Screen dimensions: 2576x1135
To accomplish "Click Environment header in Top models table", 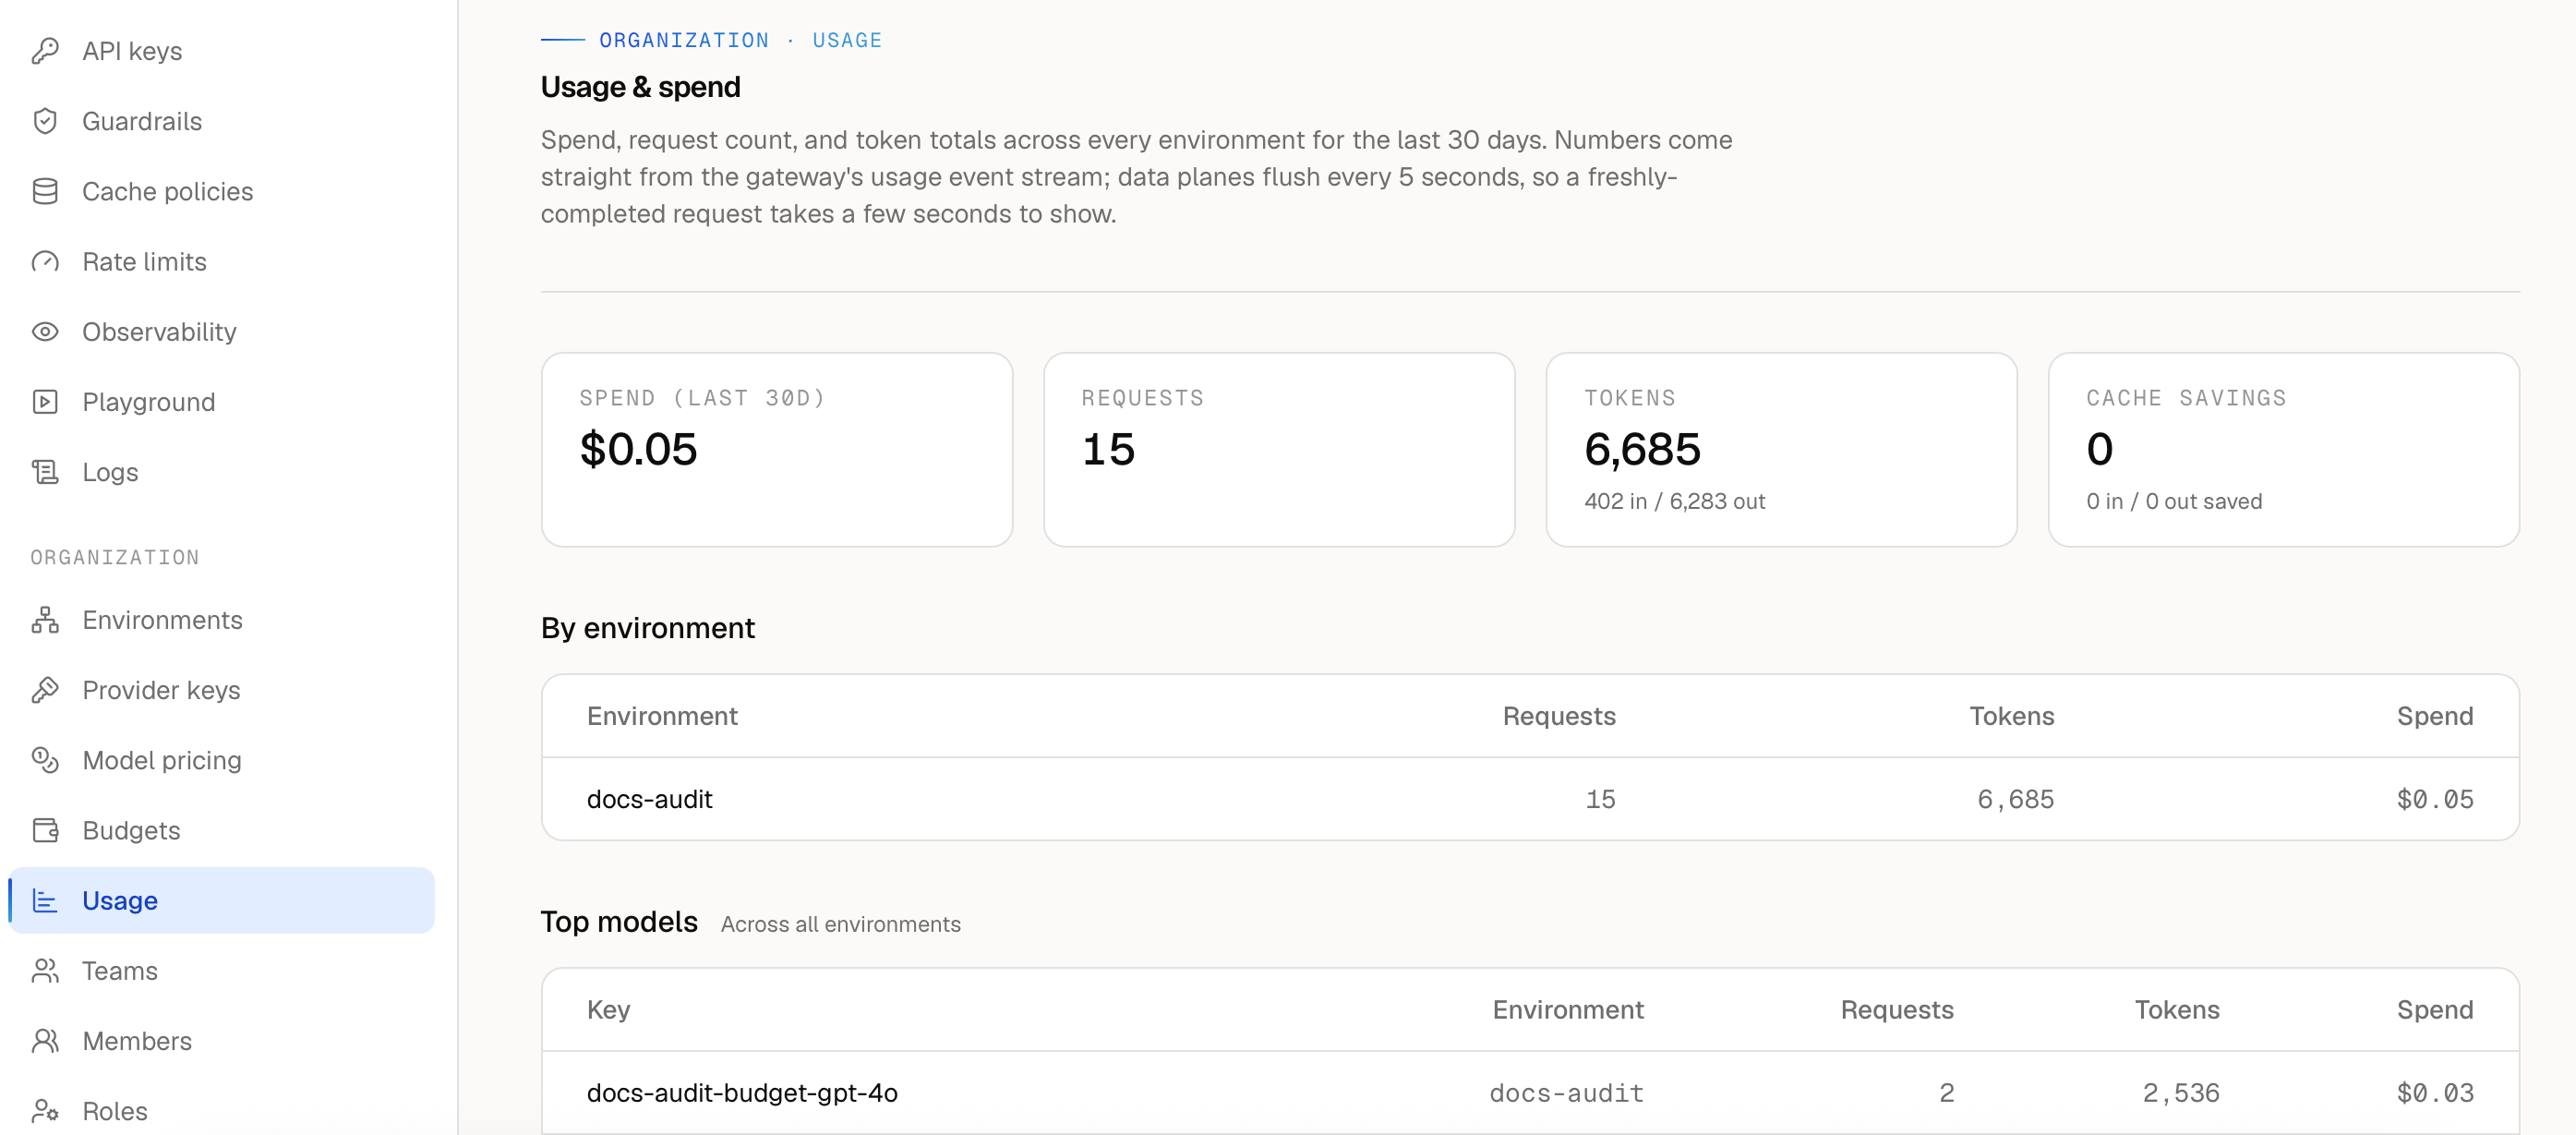I will coord(1568,1009).
